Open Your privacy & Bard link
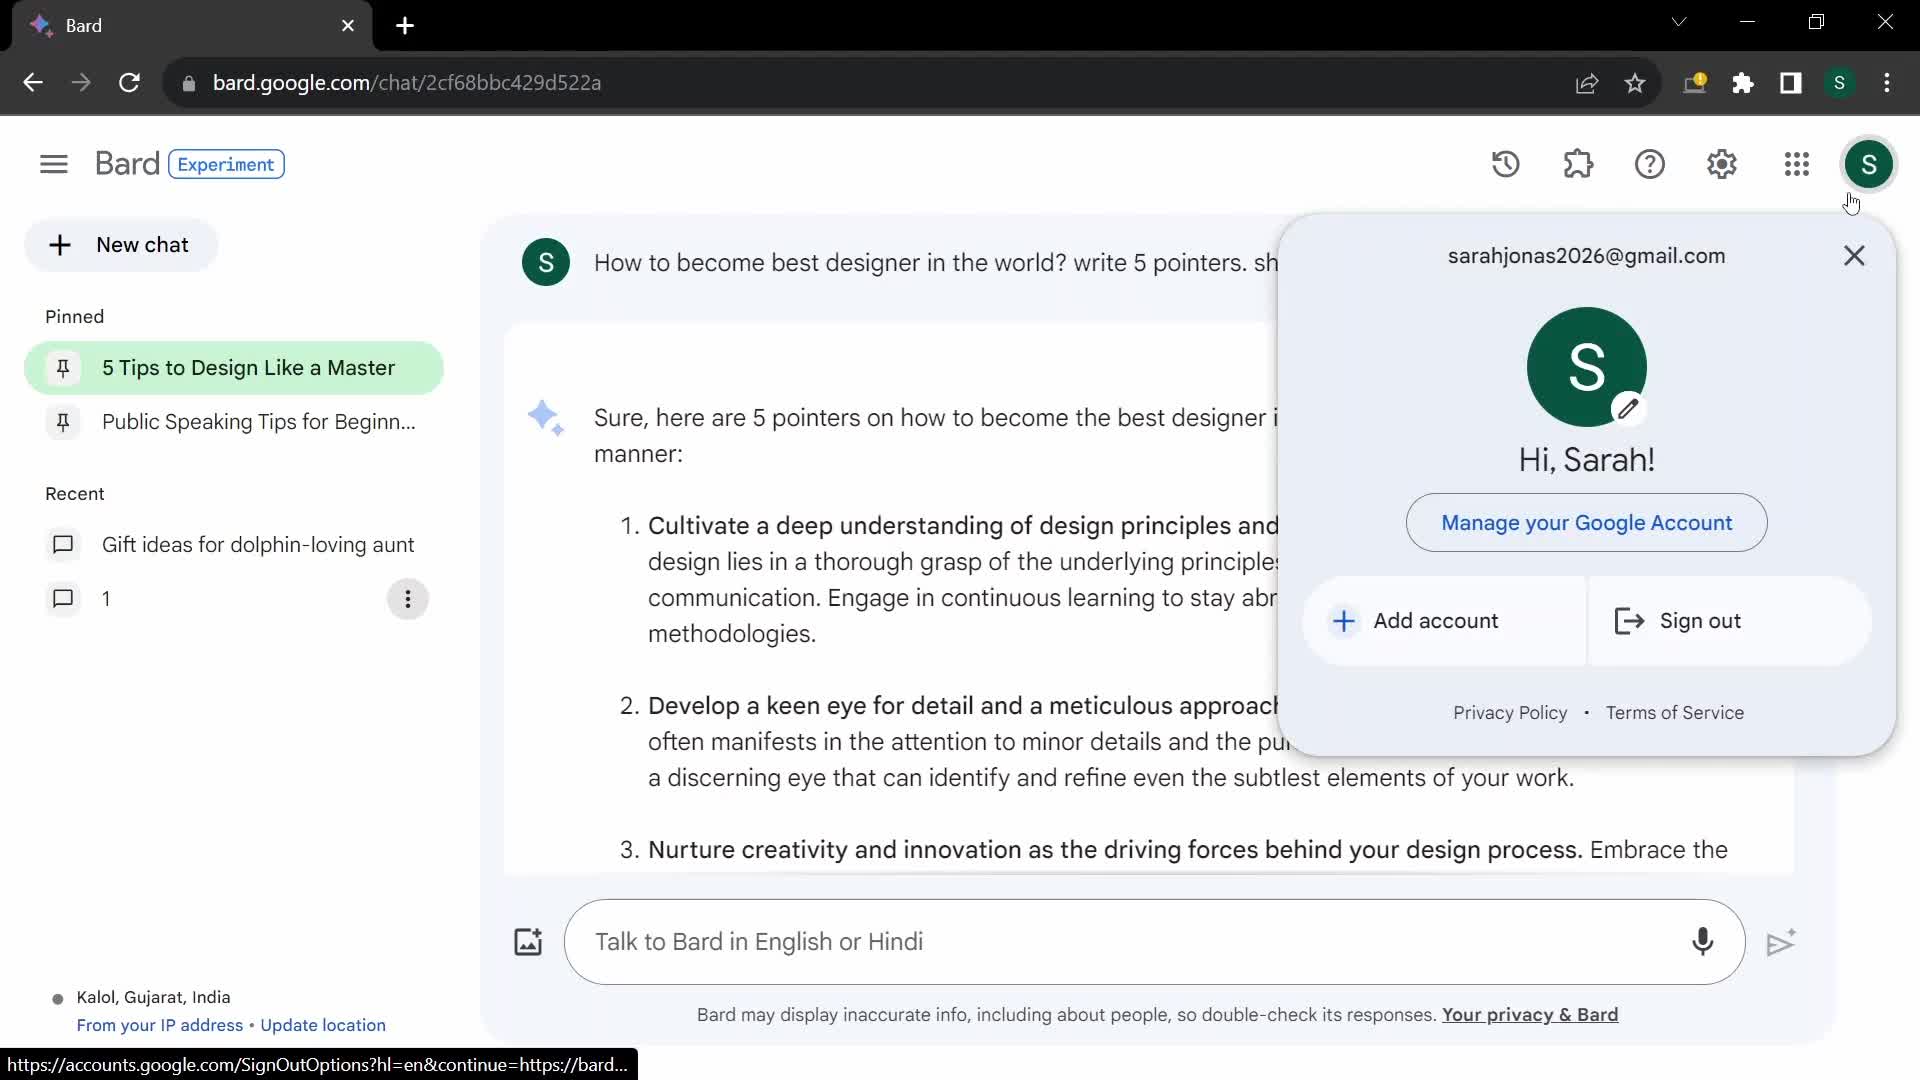 [x=1530, y=1015]
